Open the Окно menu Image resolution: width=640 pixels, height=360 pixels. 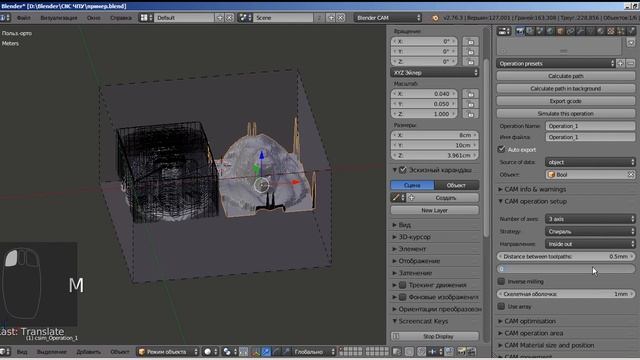[93, 18]
